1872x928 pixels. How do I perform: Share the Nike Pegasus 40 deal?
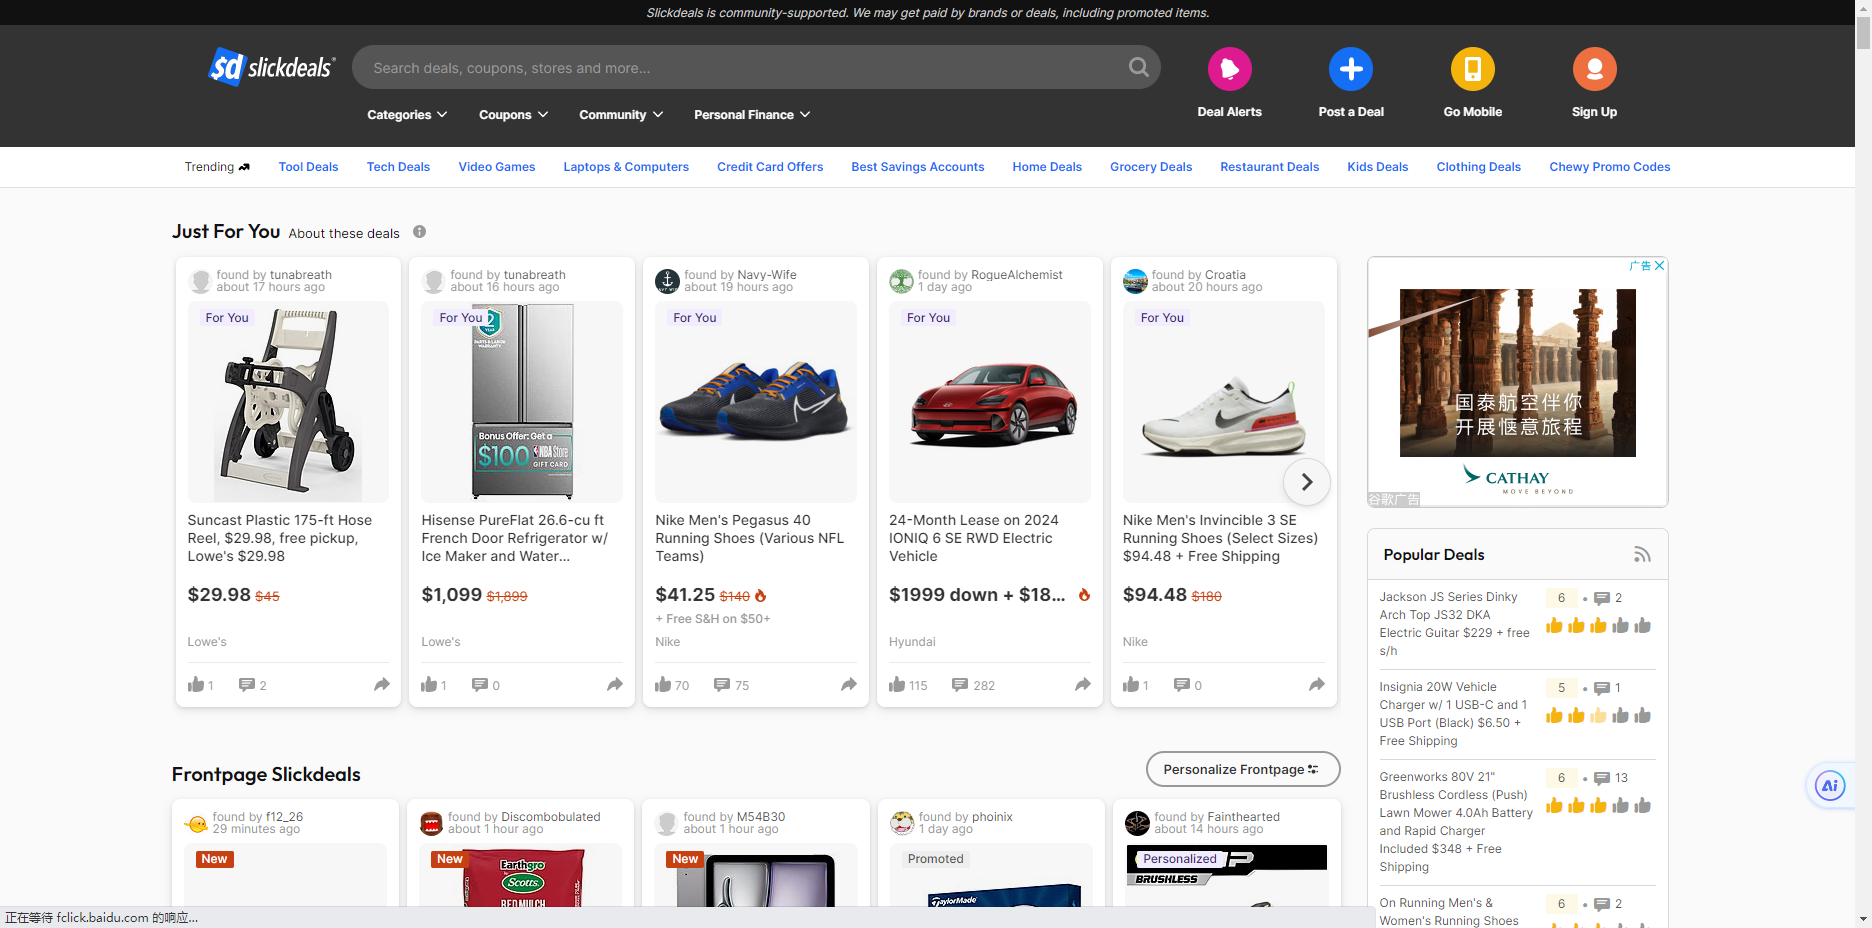(x=849, y=685)
